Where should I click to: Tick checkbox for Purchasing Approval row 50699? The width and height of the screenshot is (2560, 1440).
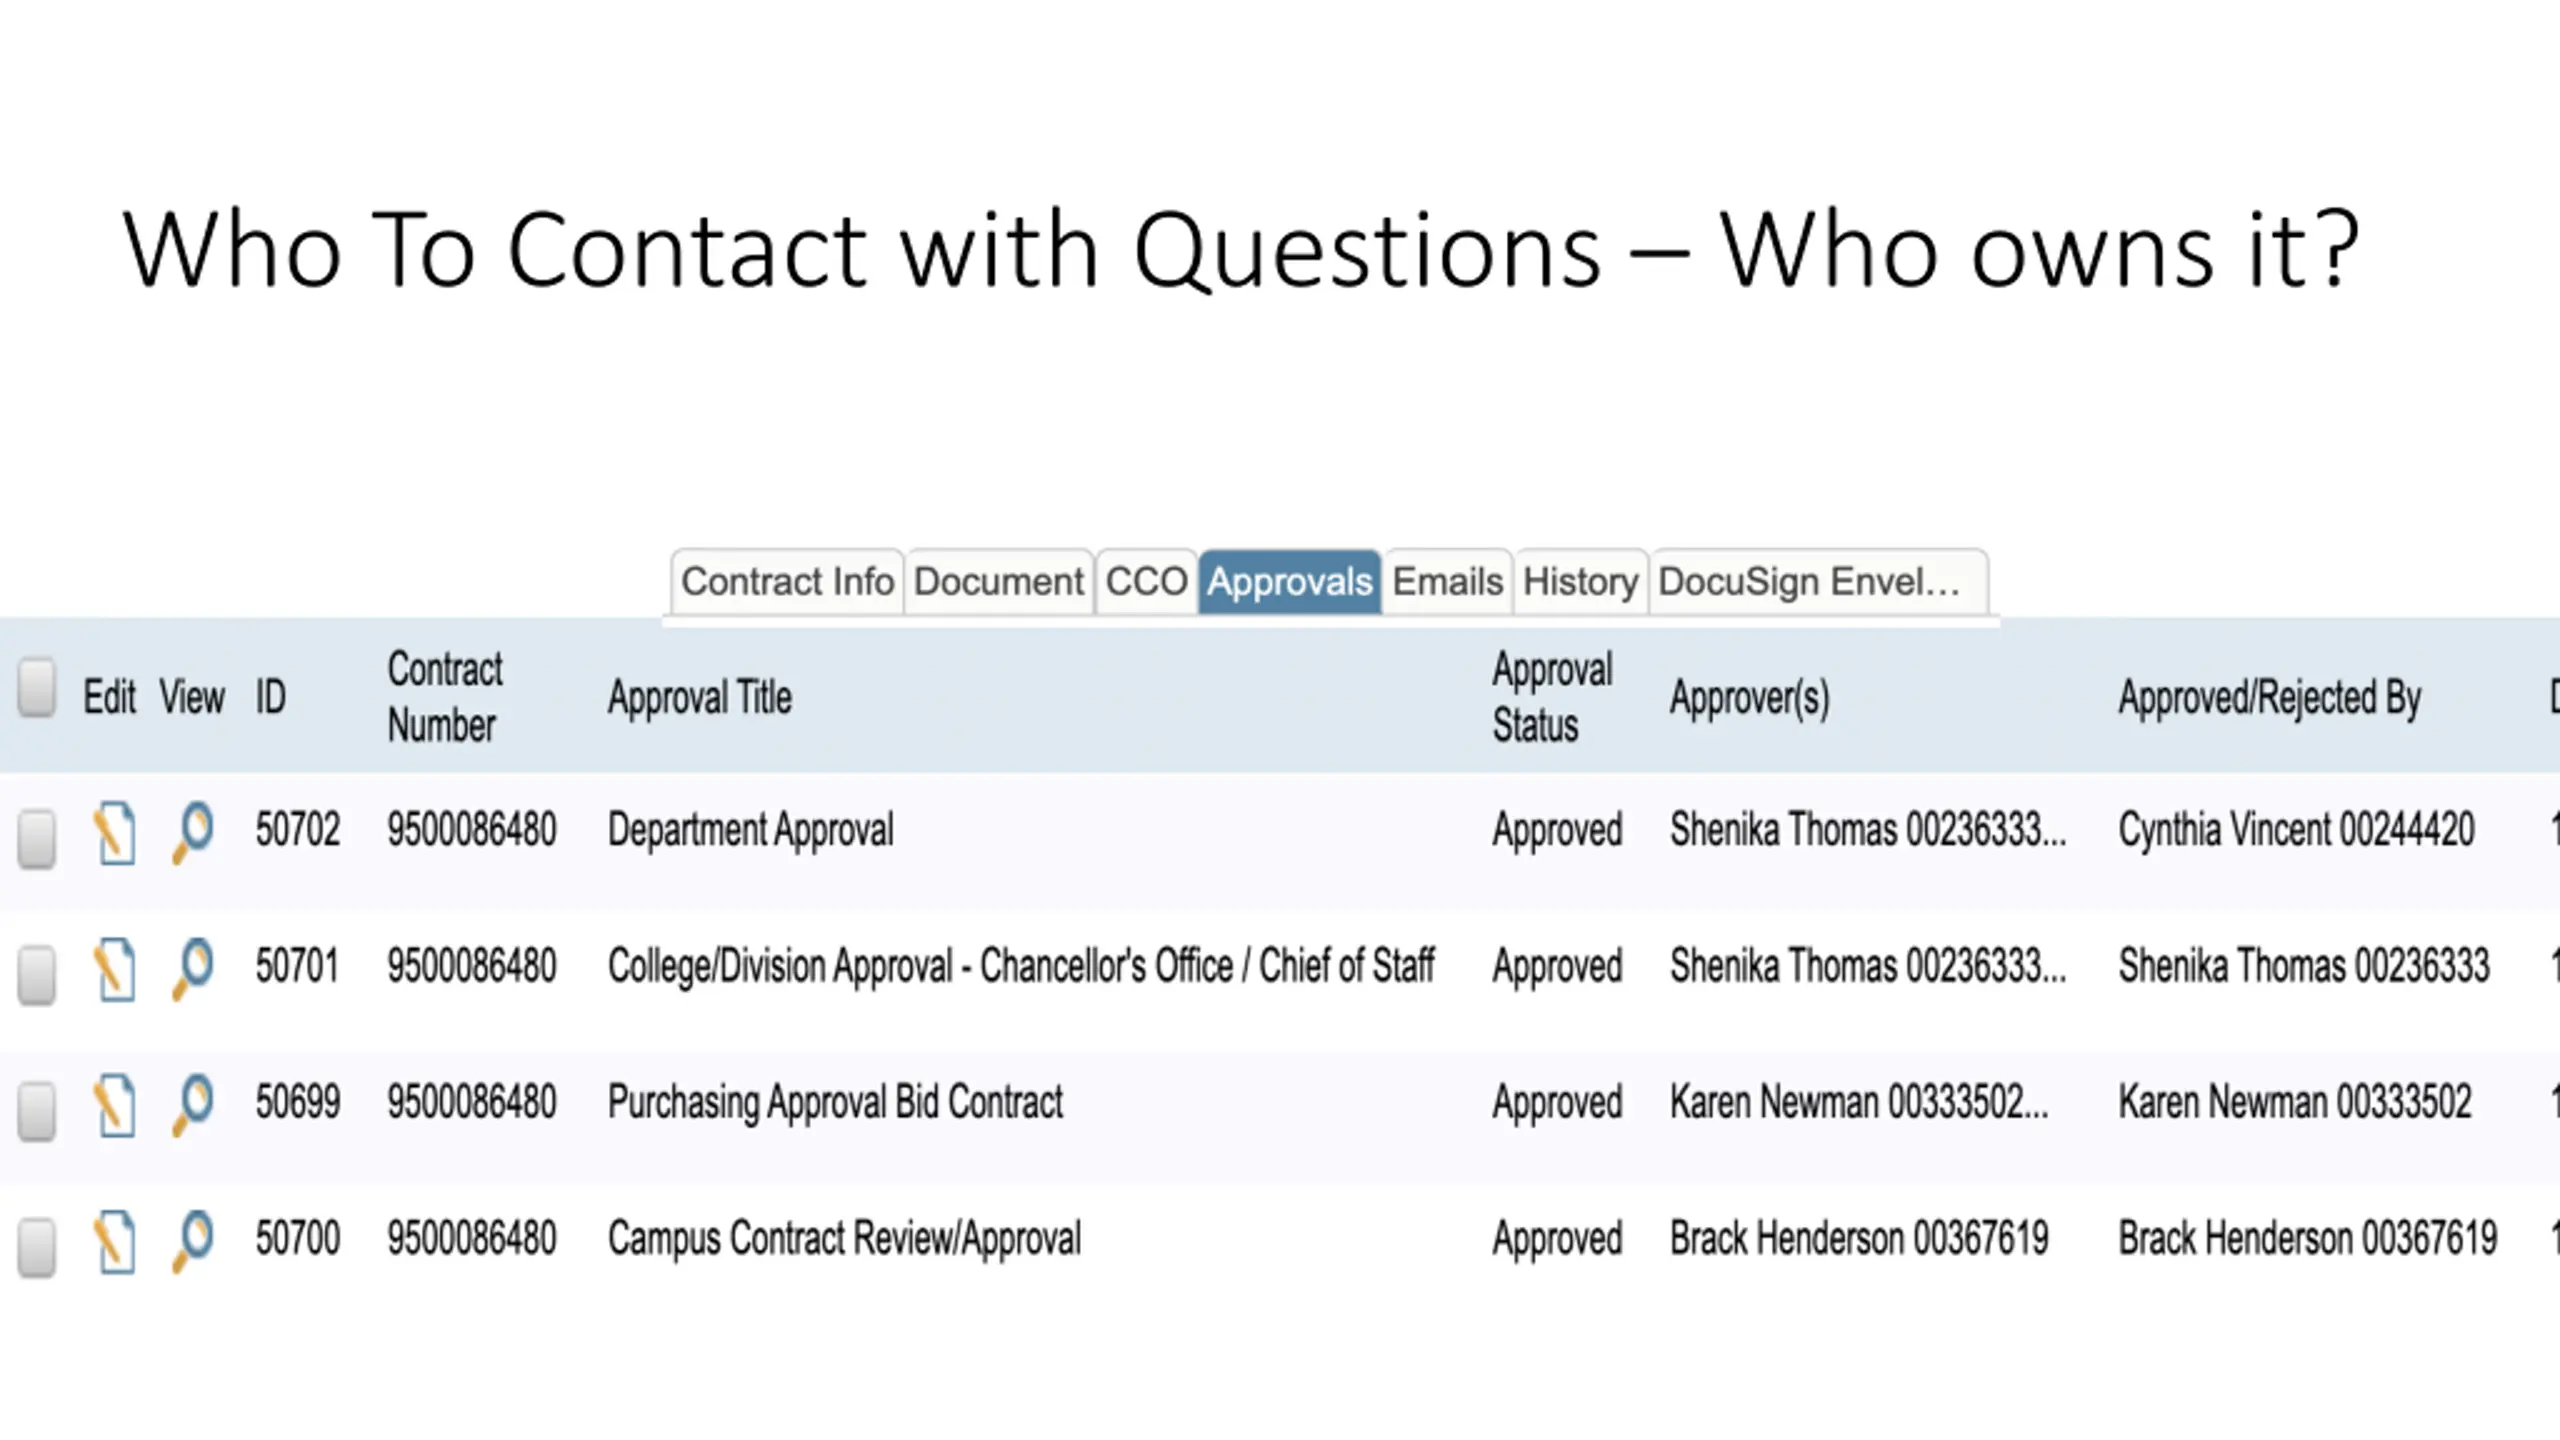(x=37, y=1111)
